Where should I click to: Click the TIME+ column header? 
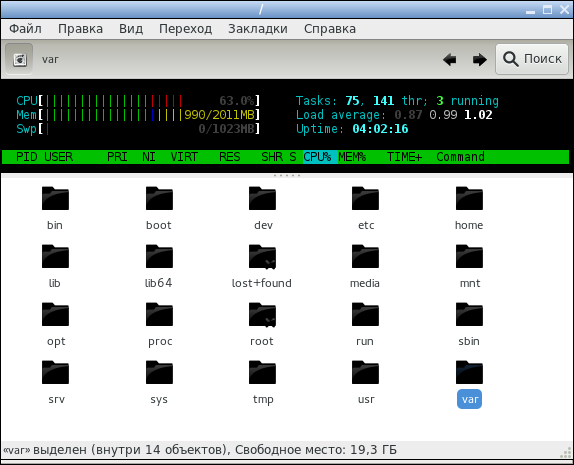404,157
